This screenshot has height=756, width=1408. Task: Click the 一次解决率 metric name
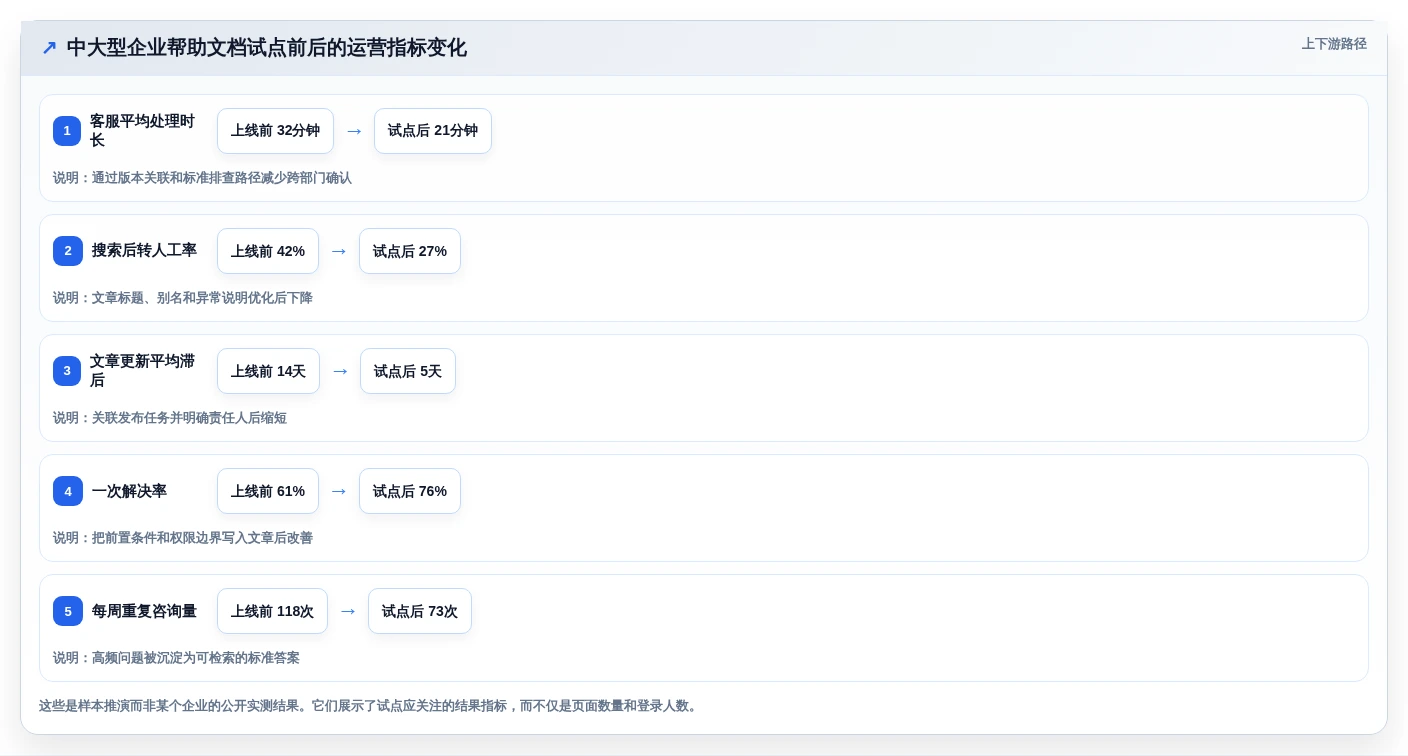click(129, 491)
